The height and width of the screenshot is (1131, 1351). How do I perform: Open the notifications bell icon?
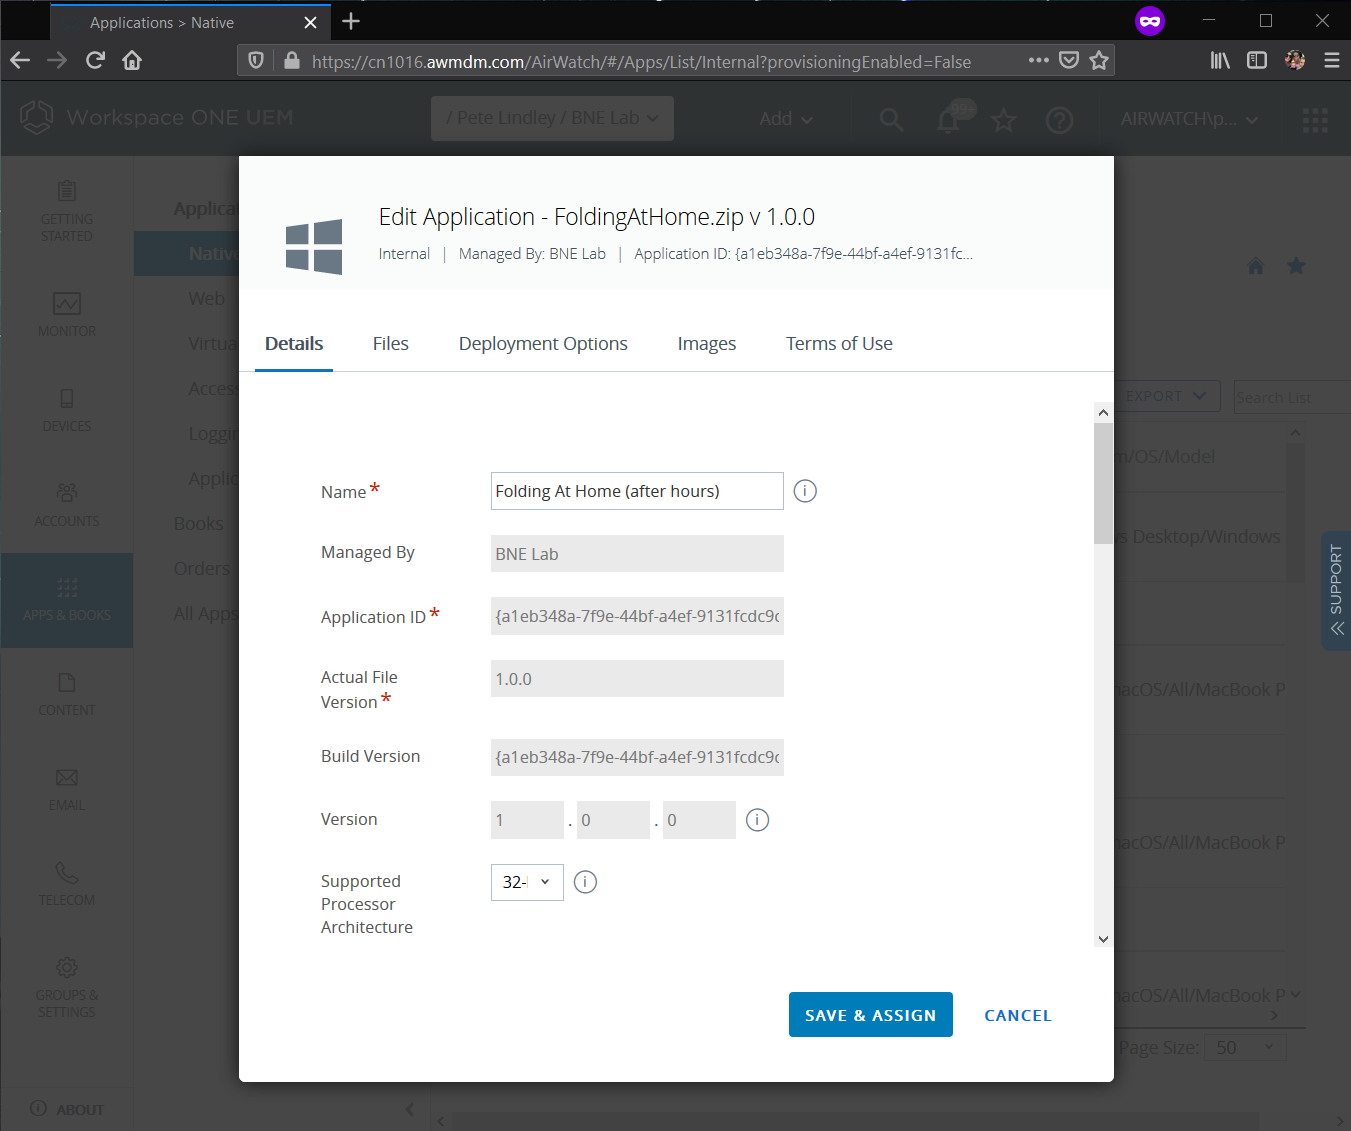click(x=948, y=120)
